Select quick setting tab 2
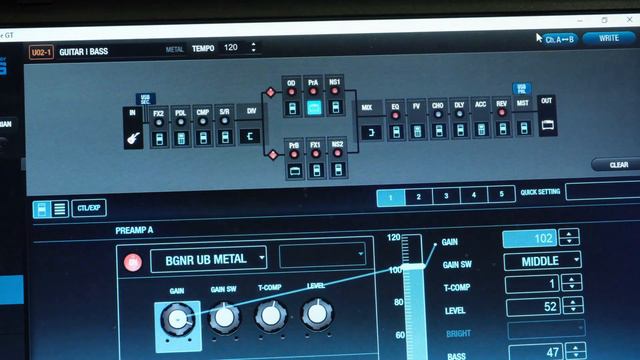The width and height of the screenshot is (640, 360). click(419, 197)
